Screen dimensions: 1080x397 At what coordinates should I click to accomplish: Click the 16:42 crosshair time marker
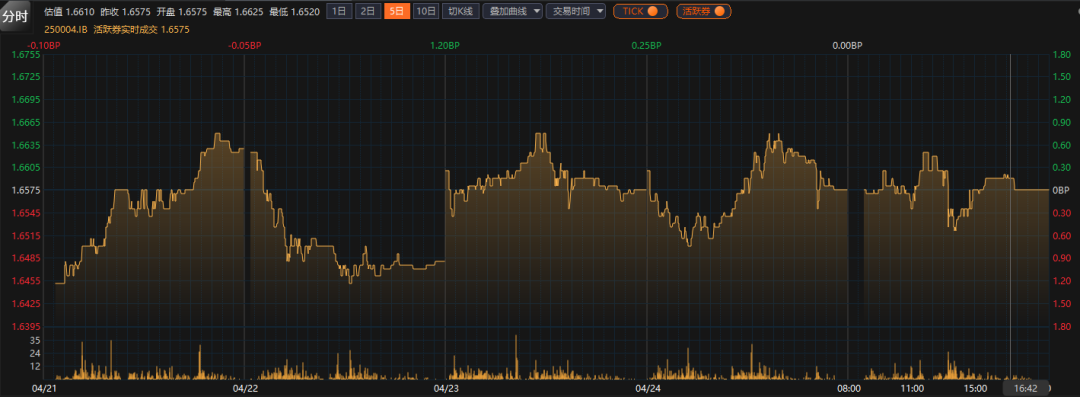point(1026,389)
